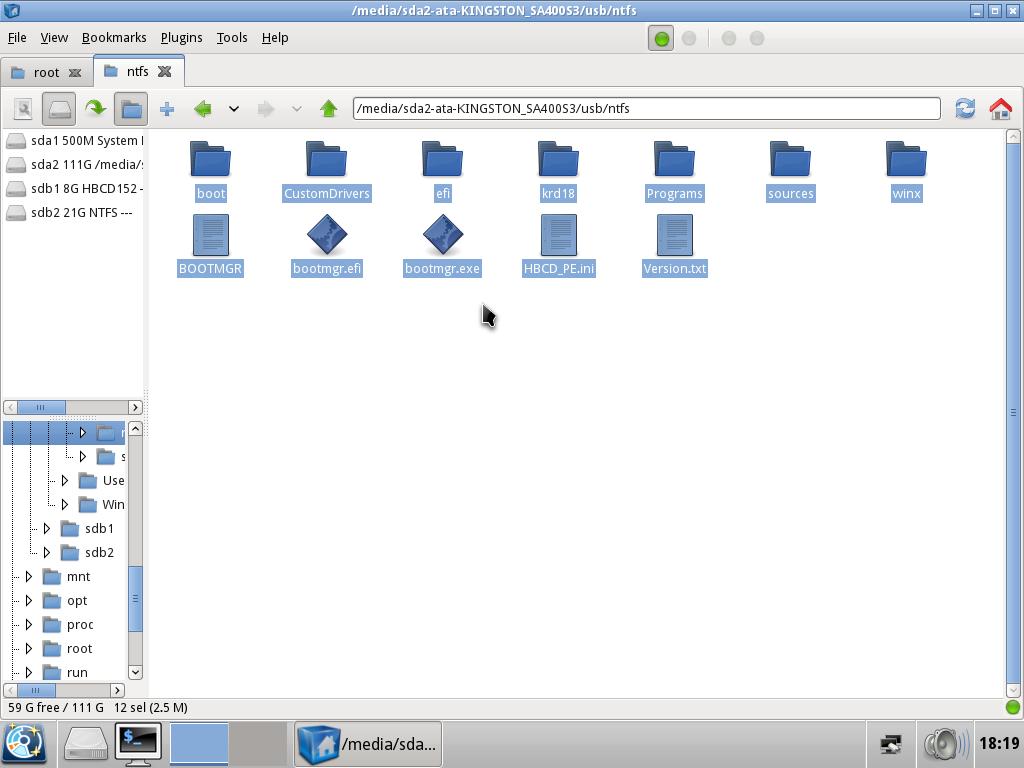Refresh the folder with the blue reload icon
The image size is (1024, 768).
pos(964,109)
